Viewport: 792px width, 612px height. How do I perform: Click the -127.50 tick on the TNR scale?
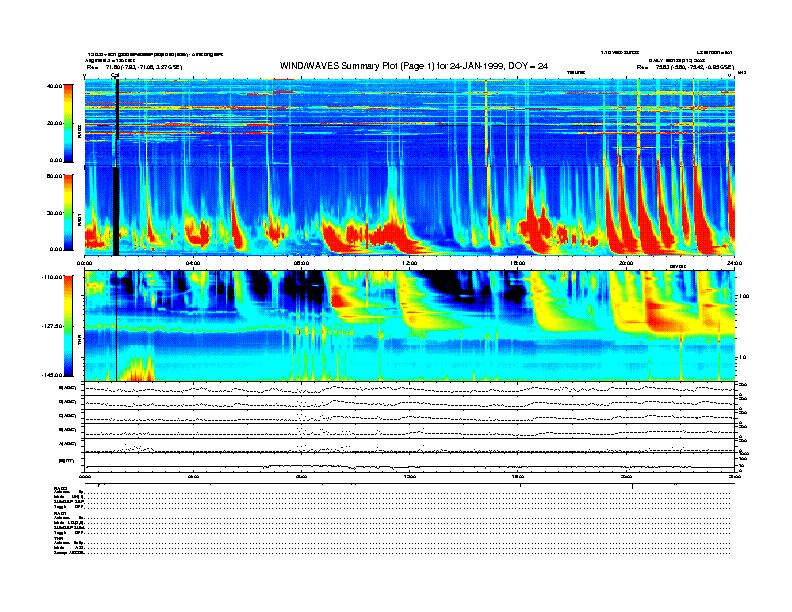(52, 326)
